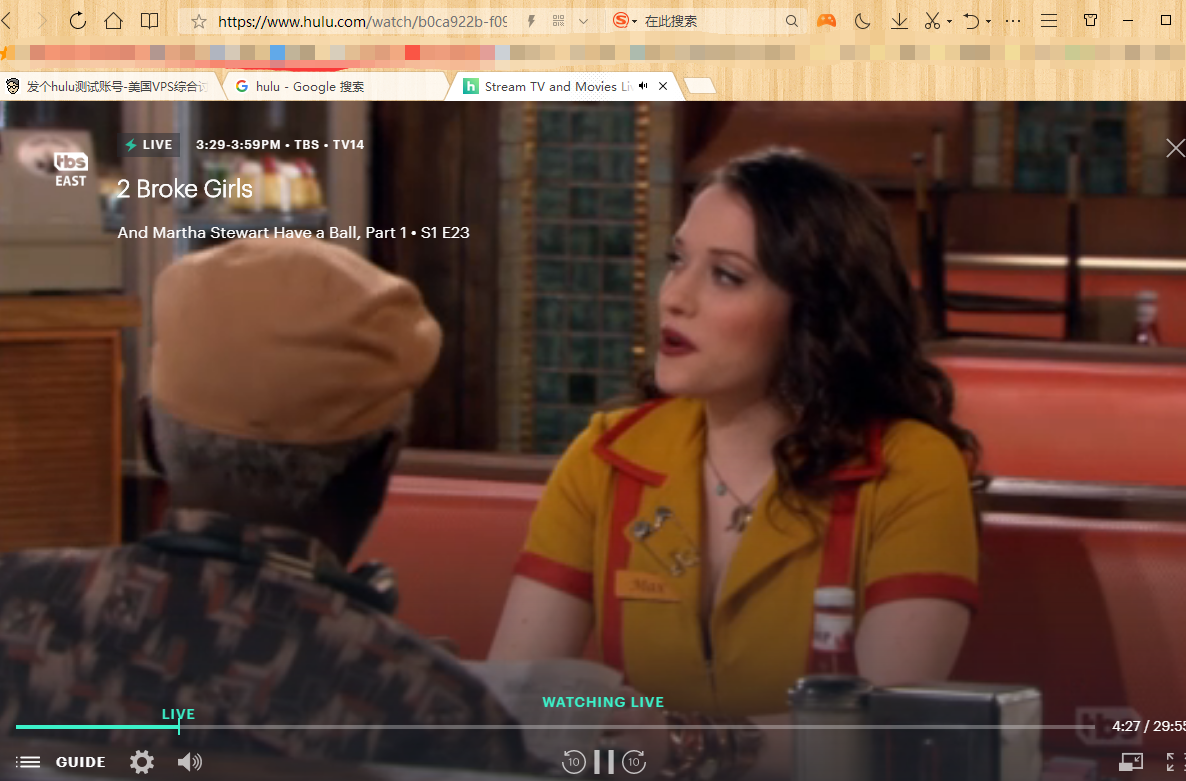Click the guide hamburger list icon
The width and height of the screenshot is (1186, 781).
[x=28, y=761]
